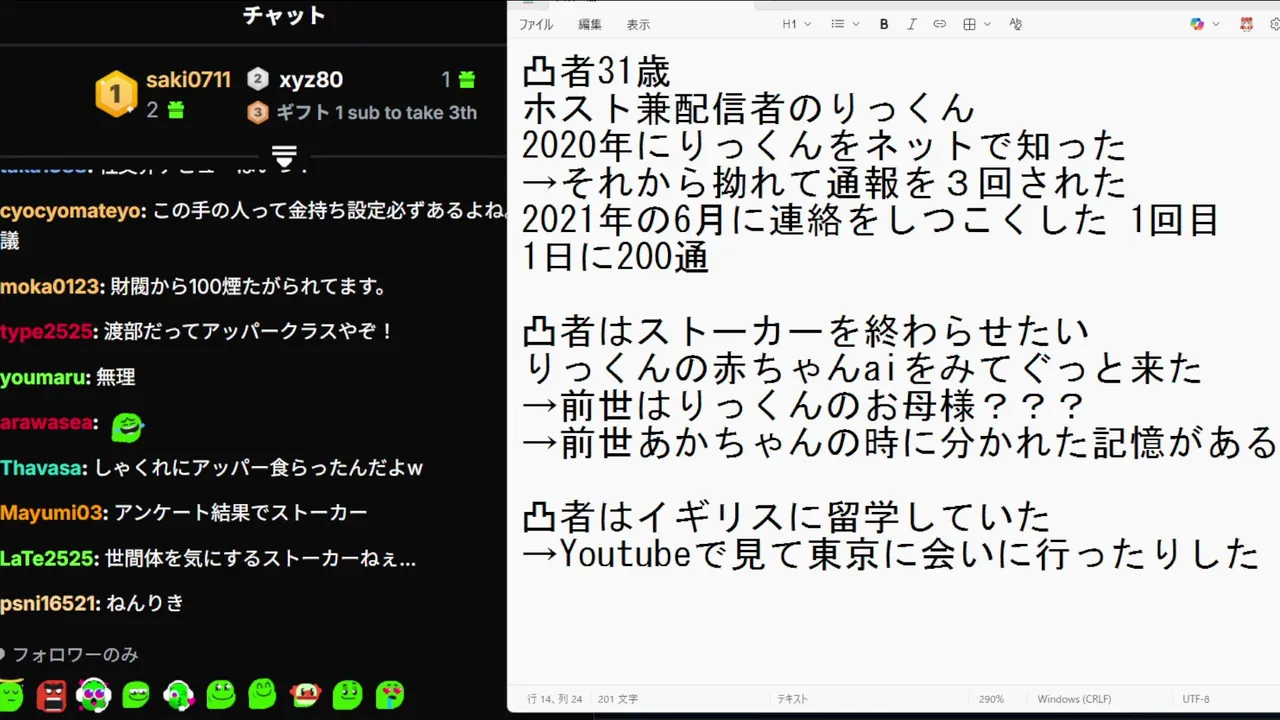Click the gold number 1 leaderboard badge

116,94
